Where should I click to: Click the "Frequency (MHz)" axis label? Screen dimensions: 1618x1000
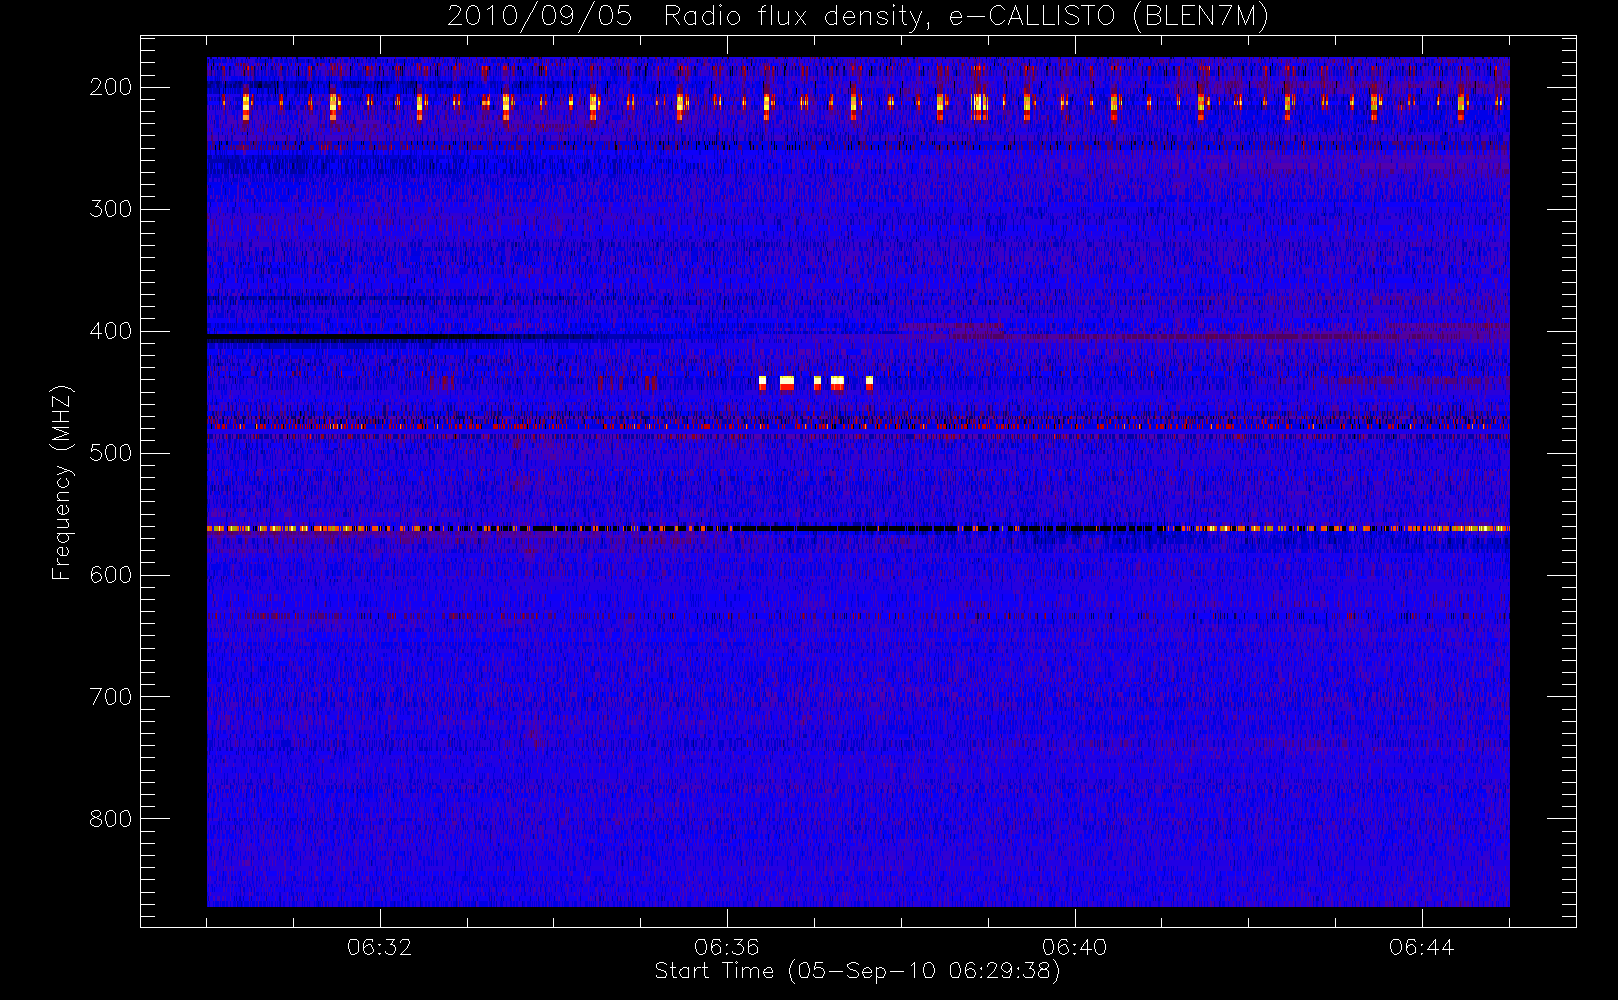pyautogui.click(x=62, y=482)
